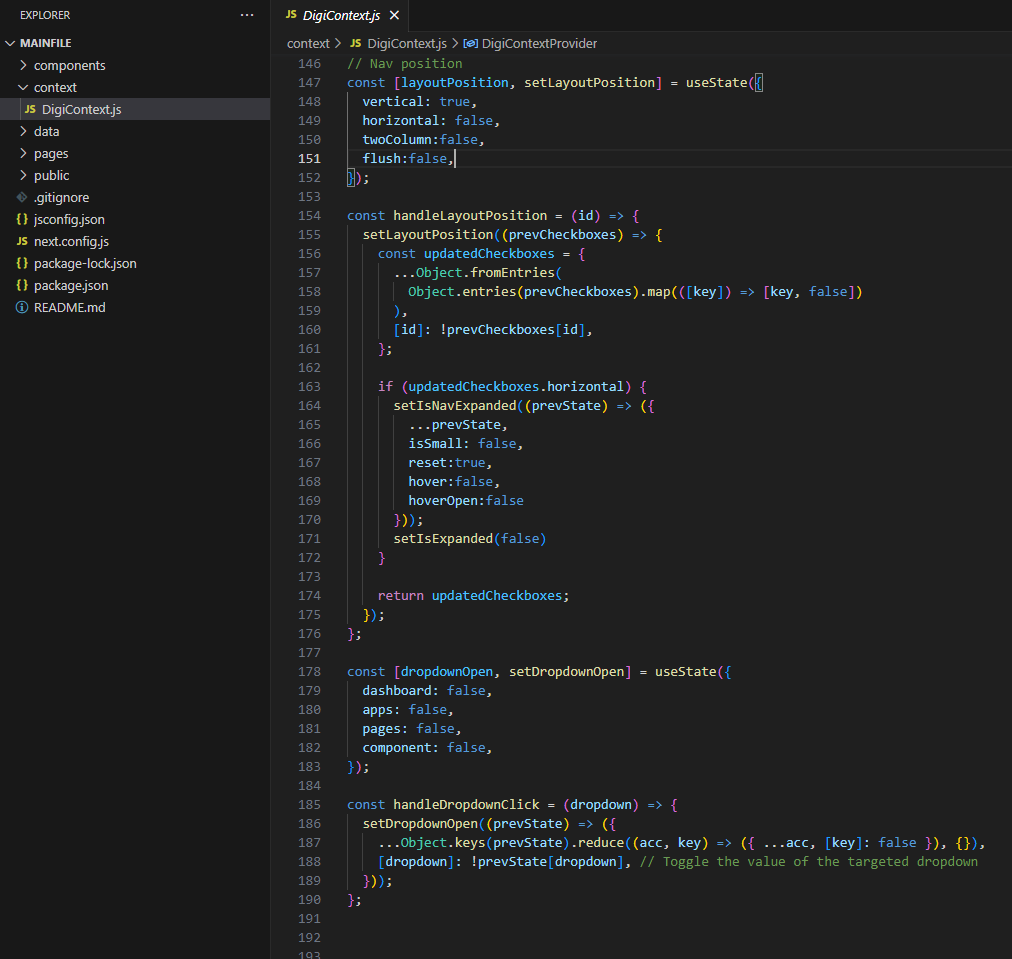Click the jsconfig.json braces icon
This screenshot has width=1012, height=959.
pyautogui.click(x=23, y=220)
